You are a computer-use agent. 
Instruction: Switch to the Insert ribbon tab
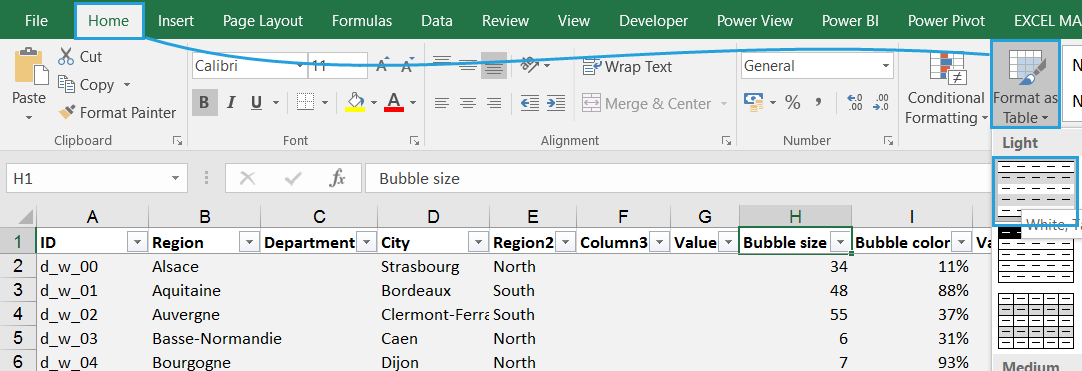176,21
